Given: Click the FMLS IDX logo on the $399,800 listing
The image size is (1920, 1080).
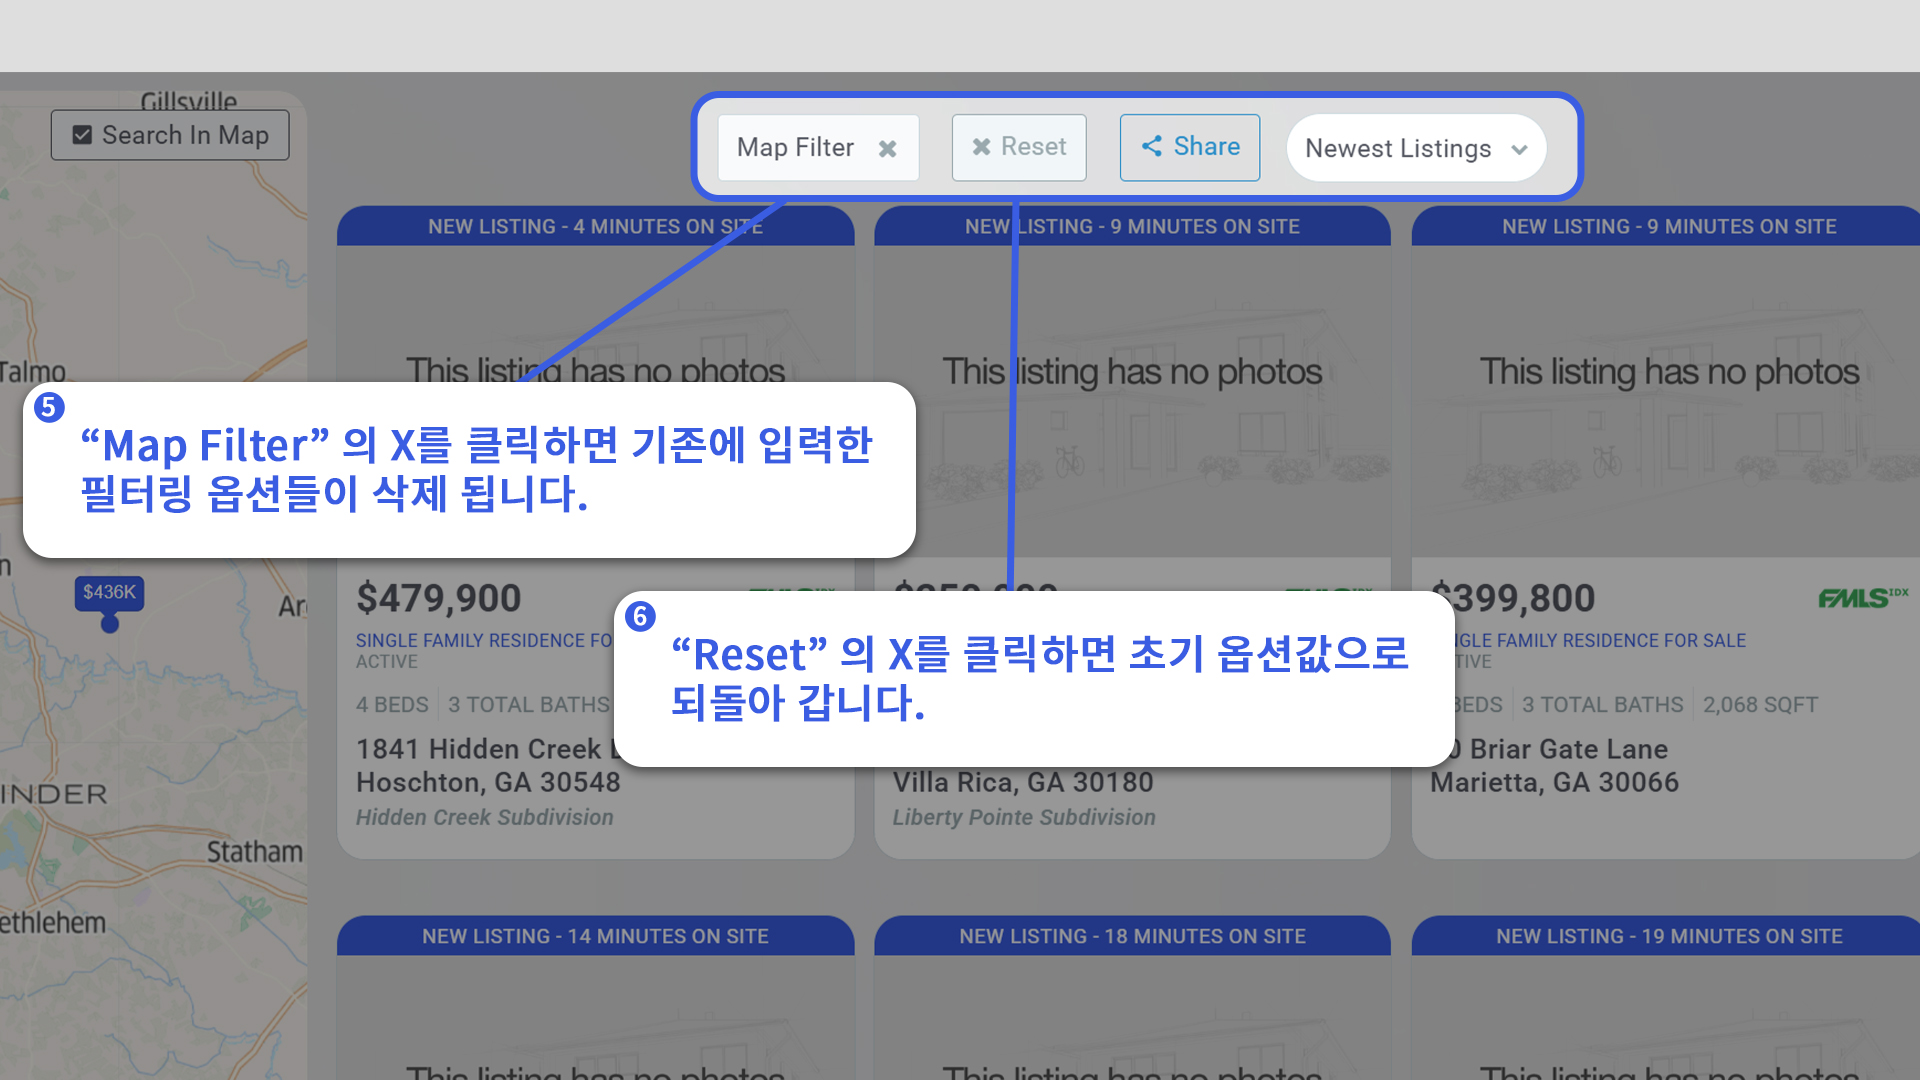Looking at the screenshot, I should point(1860,598).
